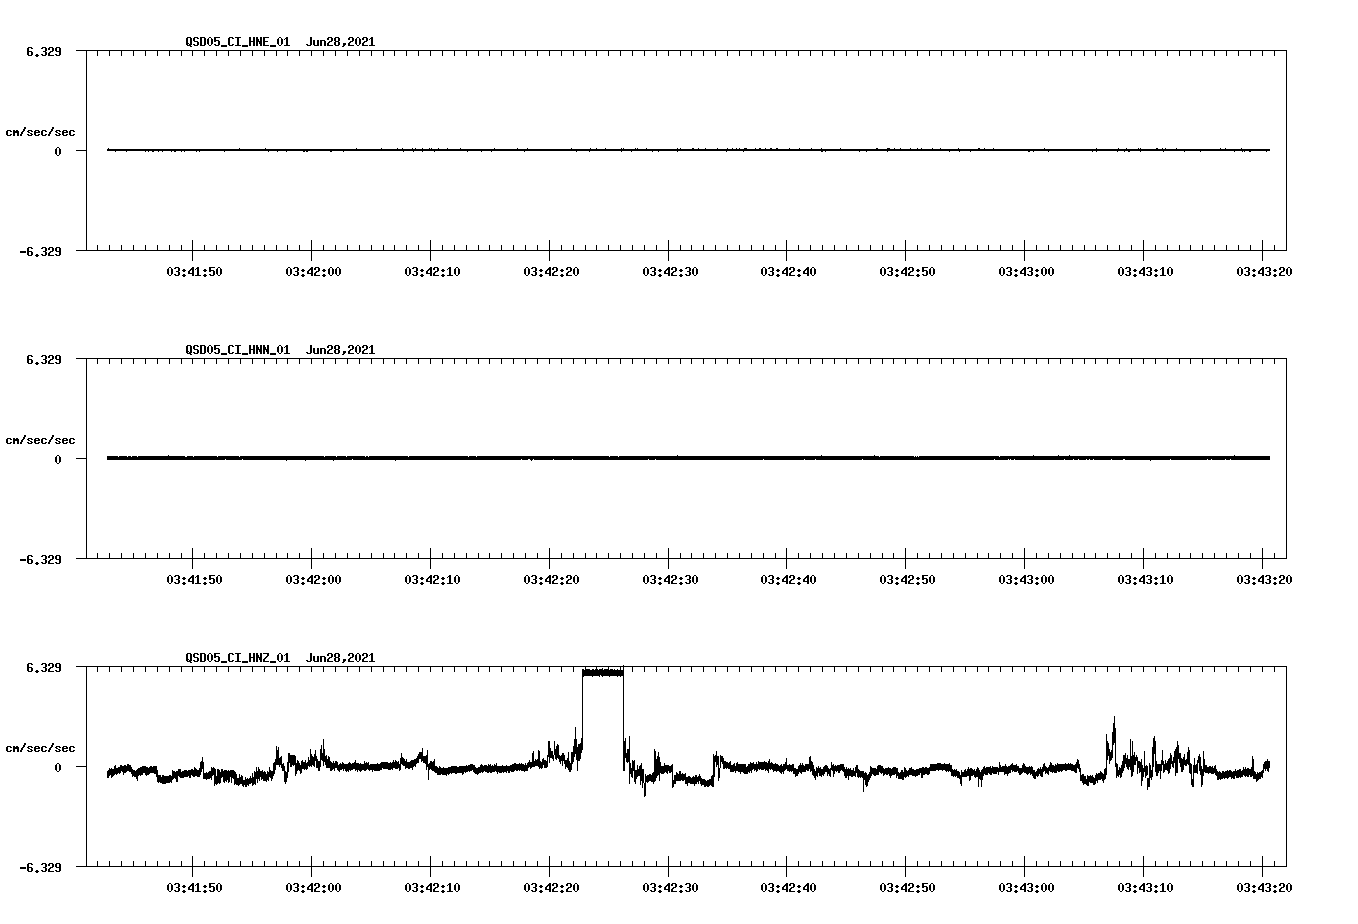Click the cm/sec/sec unit label of HNE plot
1358x924 pixels.
(40, 132)
